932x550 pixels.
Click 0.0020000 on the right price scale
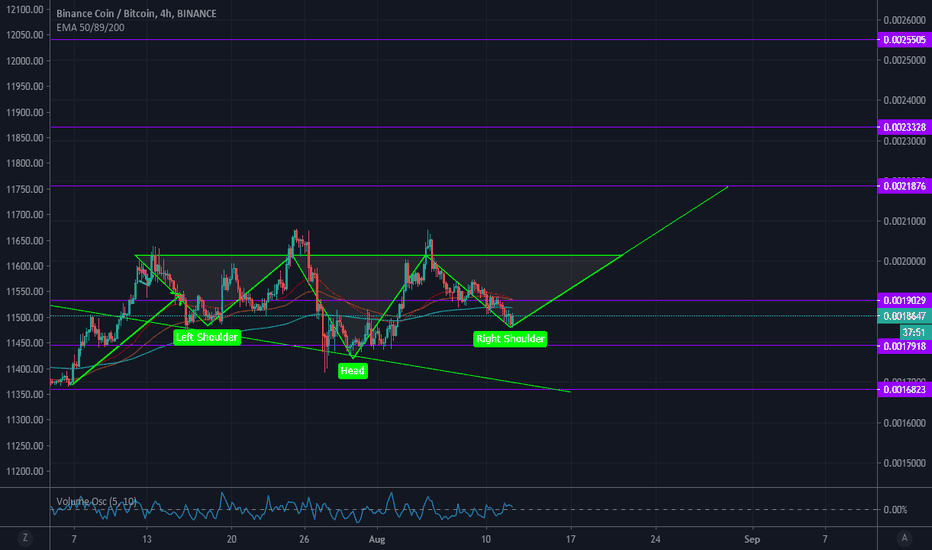904,262
